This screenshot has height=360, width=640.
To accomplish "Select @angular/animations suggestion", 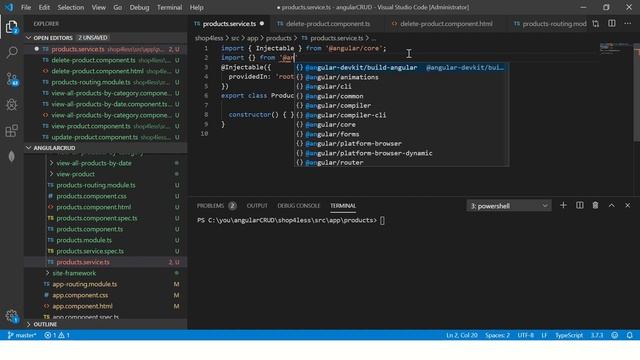I will [402, 77].
